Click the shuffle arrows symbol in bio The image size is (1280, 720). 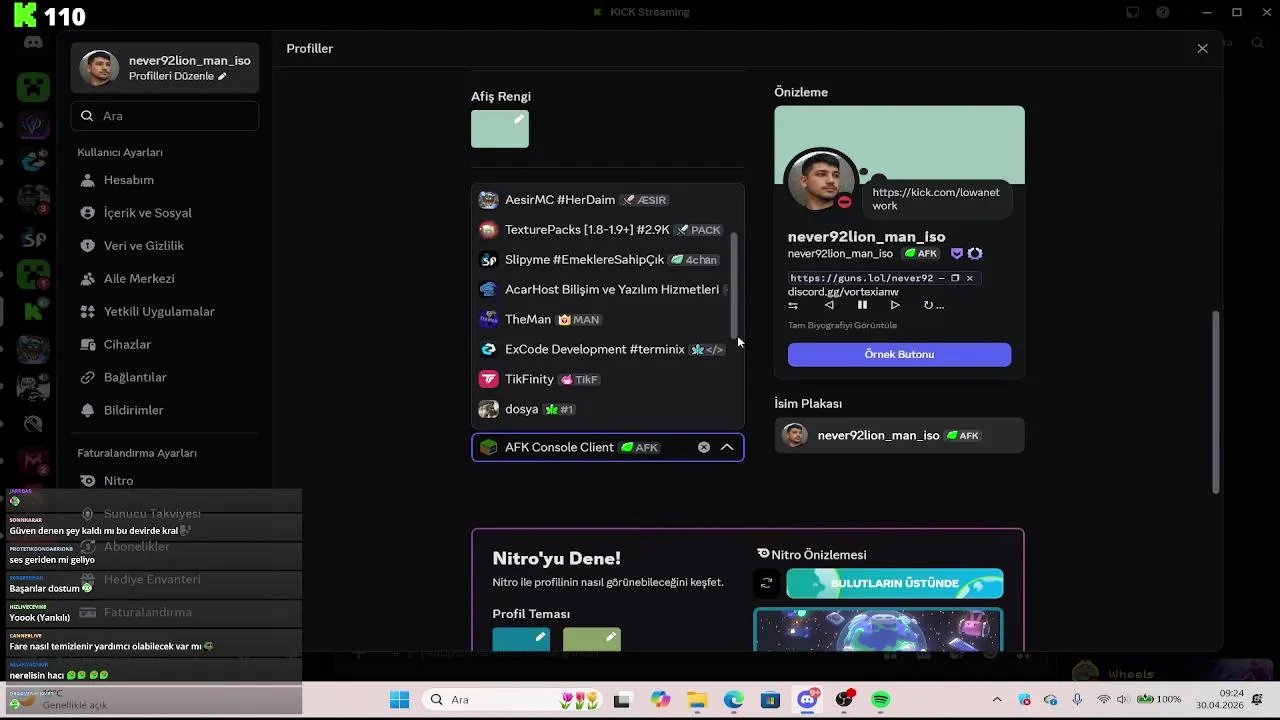(793, 305)
